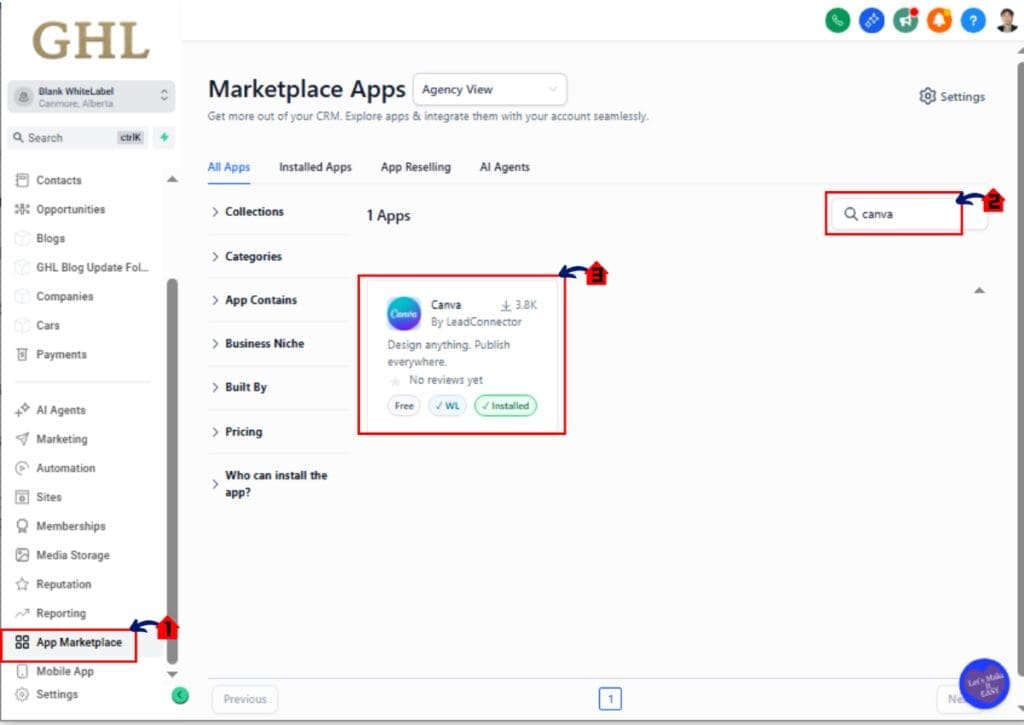
Task: Open Media Storage from the sidebar
Action: pyautogui.click(x=72, y=554)
